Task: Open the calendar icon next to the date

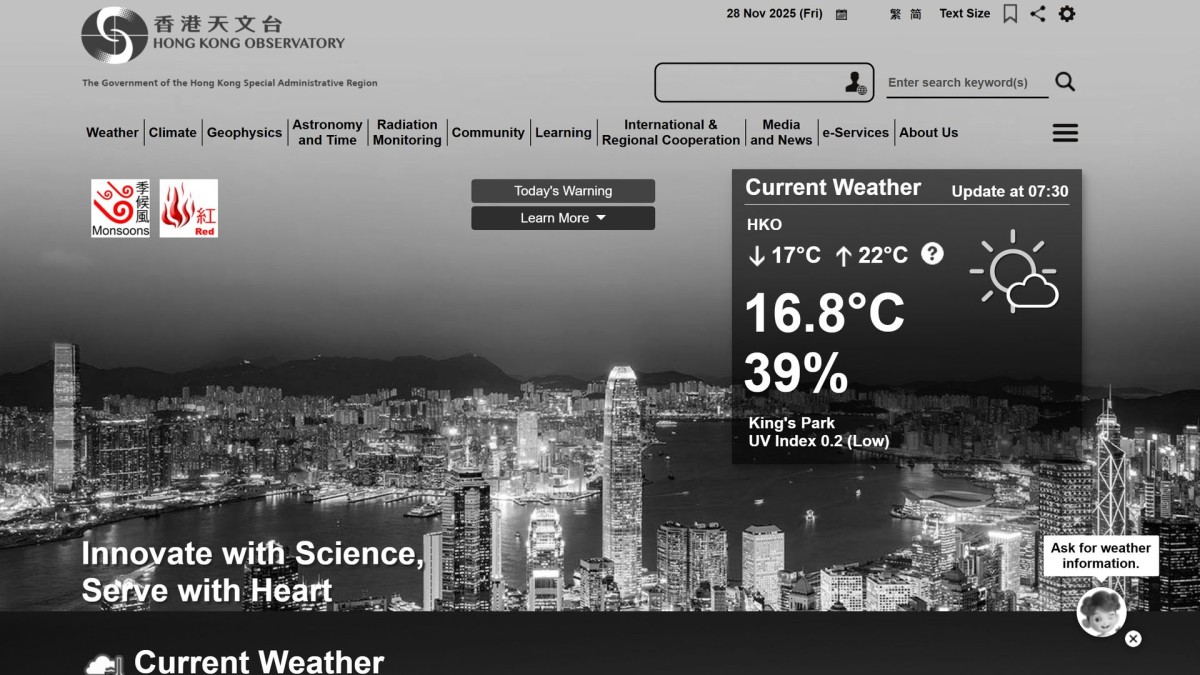Action: tap(840, 14)
